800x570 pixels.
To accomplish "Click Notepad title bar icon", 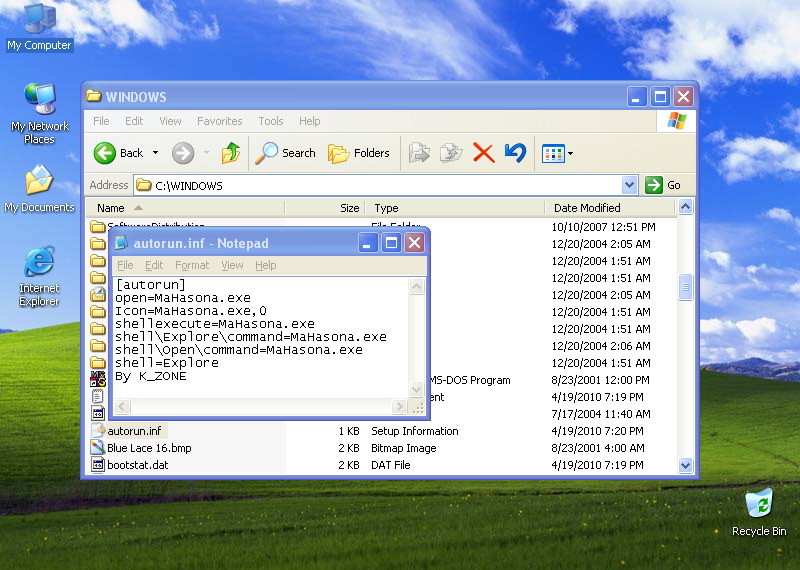I will (x=121, y=243).
